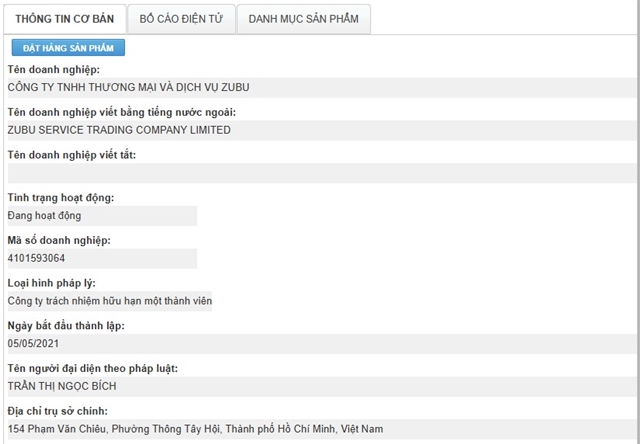640x444 pixels.
Task: Click the legal type value Công ty trách nhiệm hữu hạn một thành viên
Action: pos(110,300)
